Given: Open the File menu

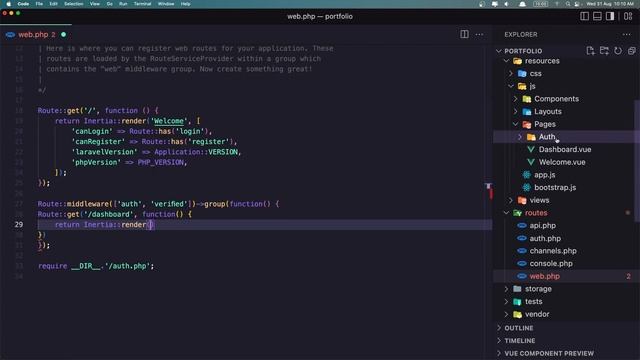Looking at the screenshot, I should (39, 4).
